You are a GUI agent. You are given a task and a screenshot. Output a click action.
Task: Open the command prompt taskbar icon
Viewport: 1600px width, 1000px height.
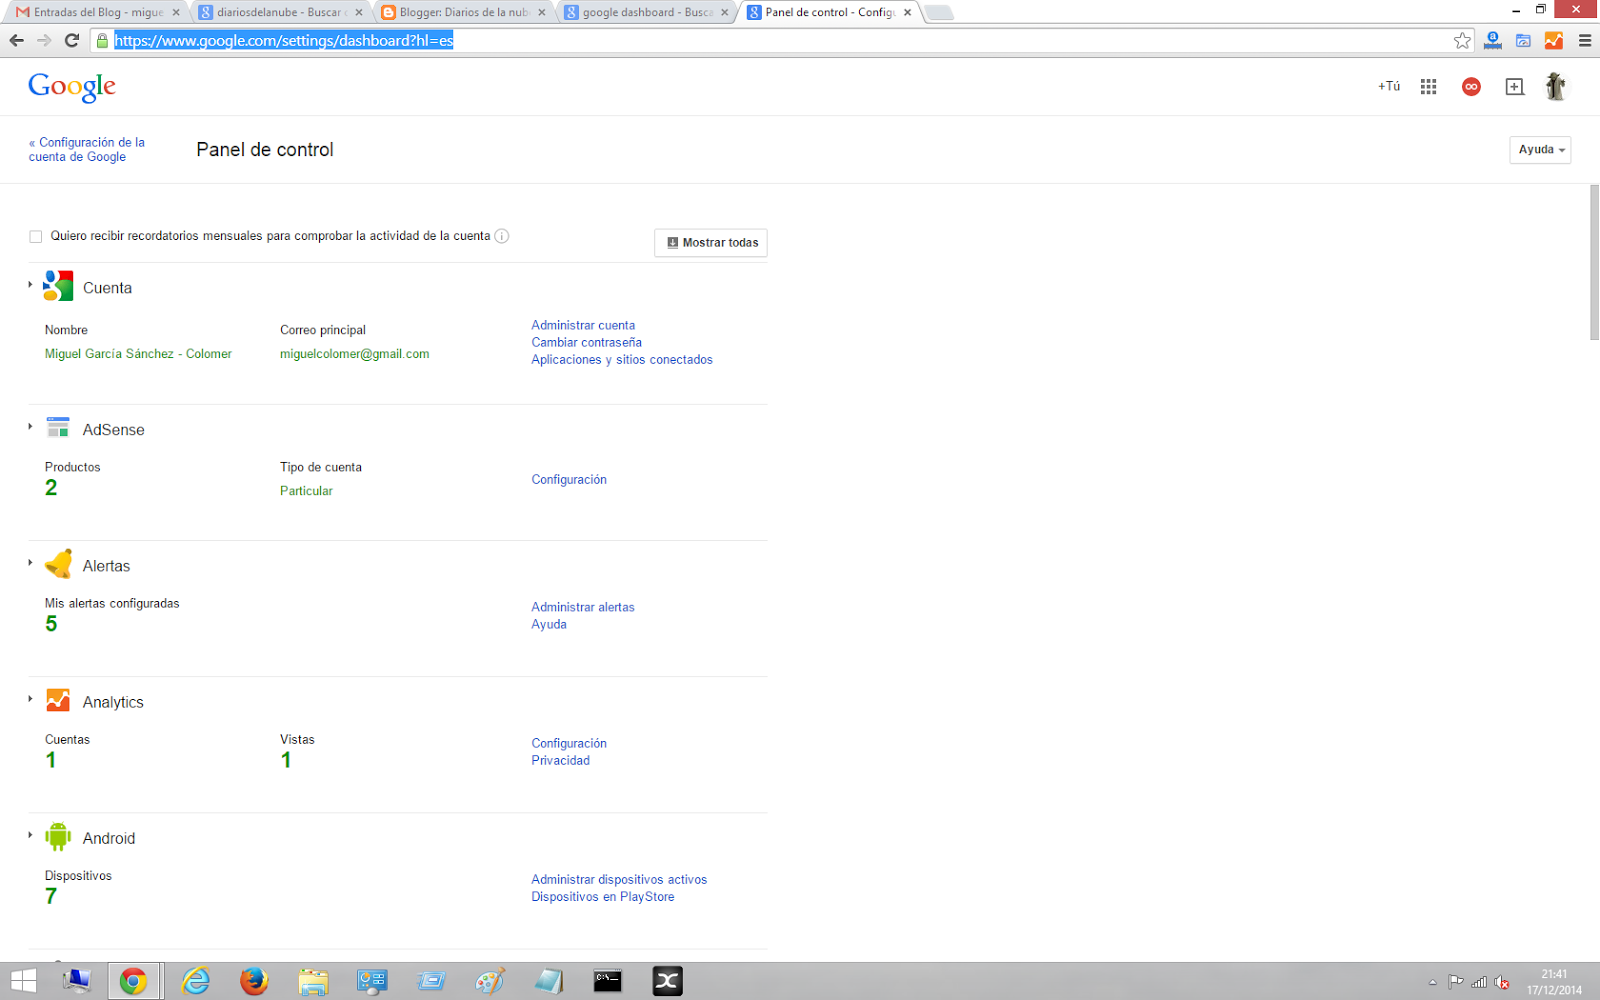pyautogui.click(x=608, y=981)
